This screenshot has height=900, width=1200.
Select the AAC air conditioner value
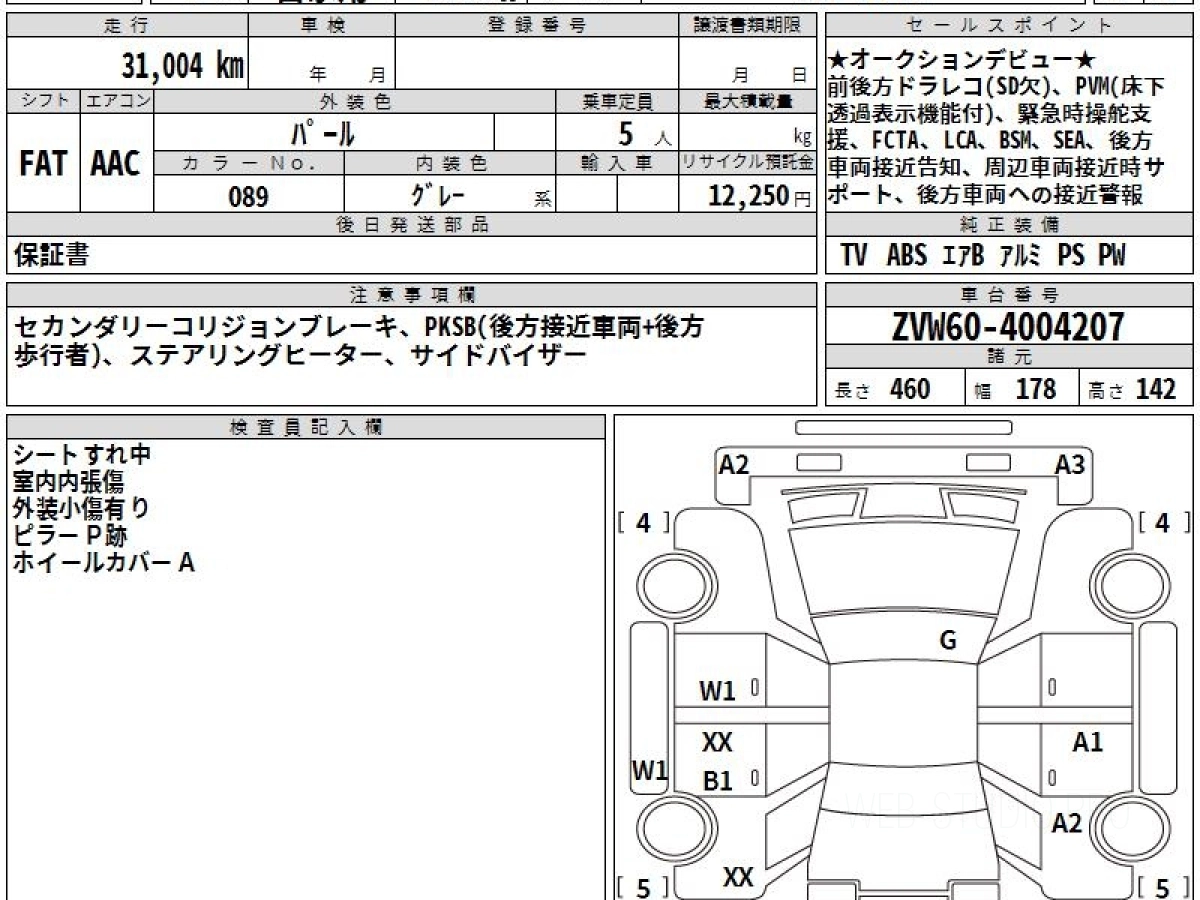coord(115,164)
